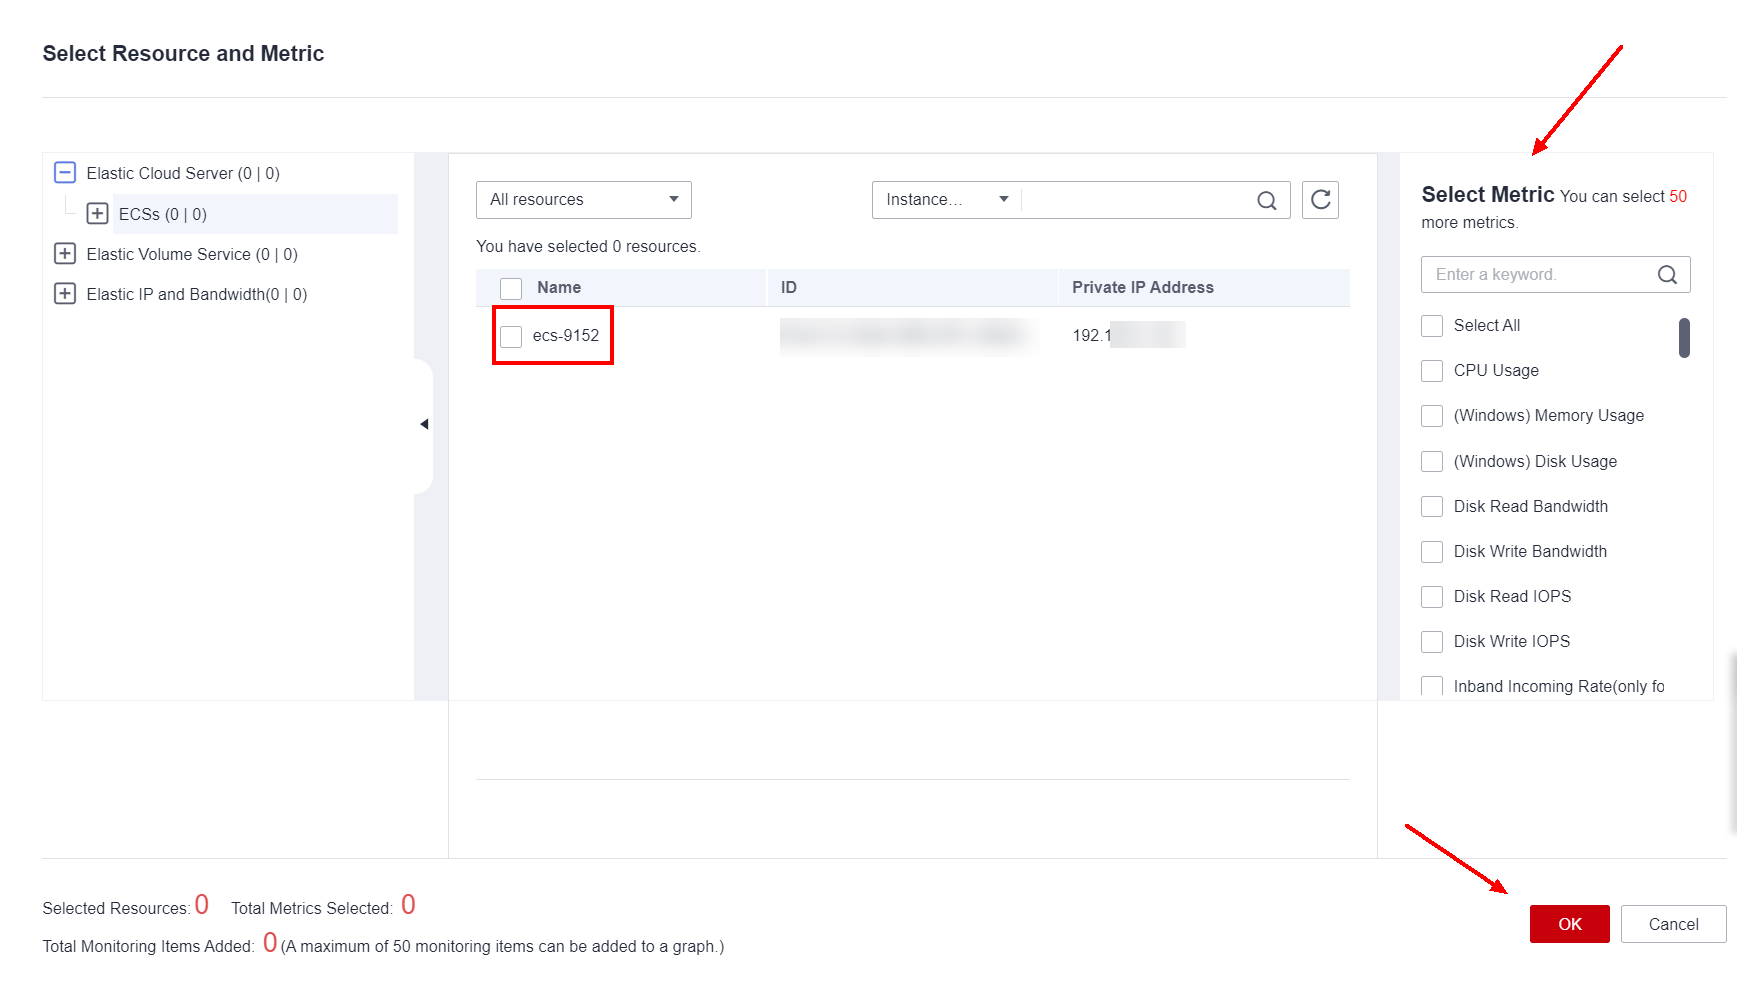Tick the Name column select-all checkbox

click(511, 288)
